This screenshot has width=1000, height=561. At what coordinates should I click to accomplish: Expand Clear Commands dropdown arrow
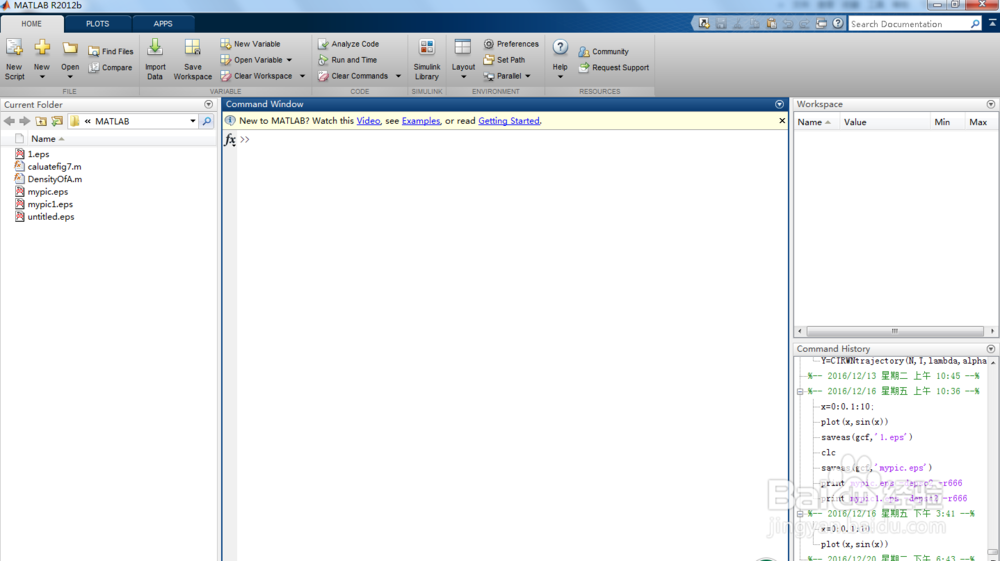tap(399, 76)
